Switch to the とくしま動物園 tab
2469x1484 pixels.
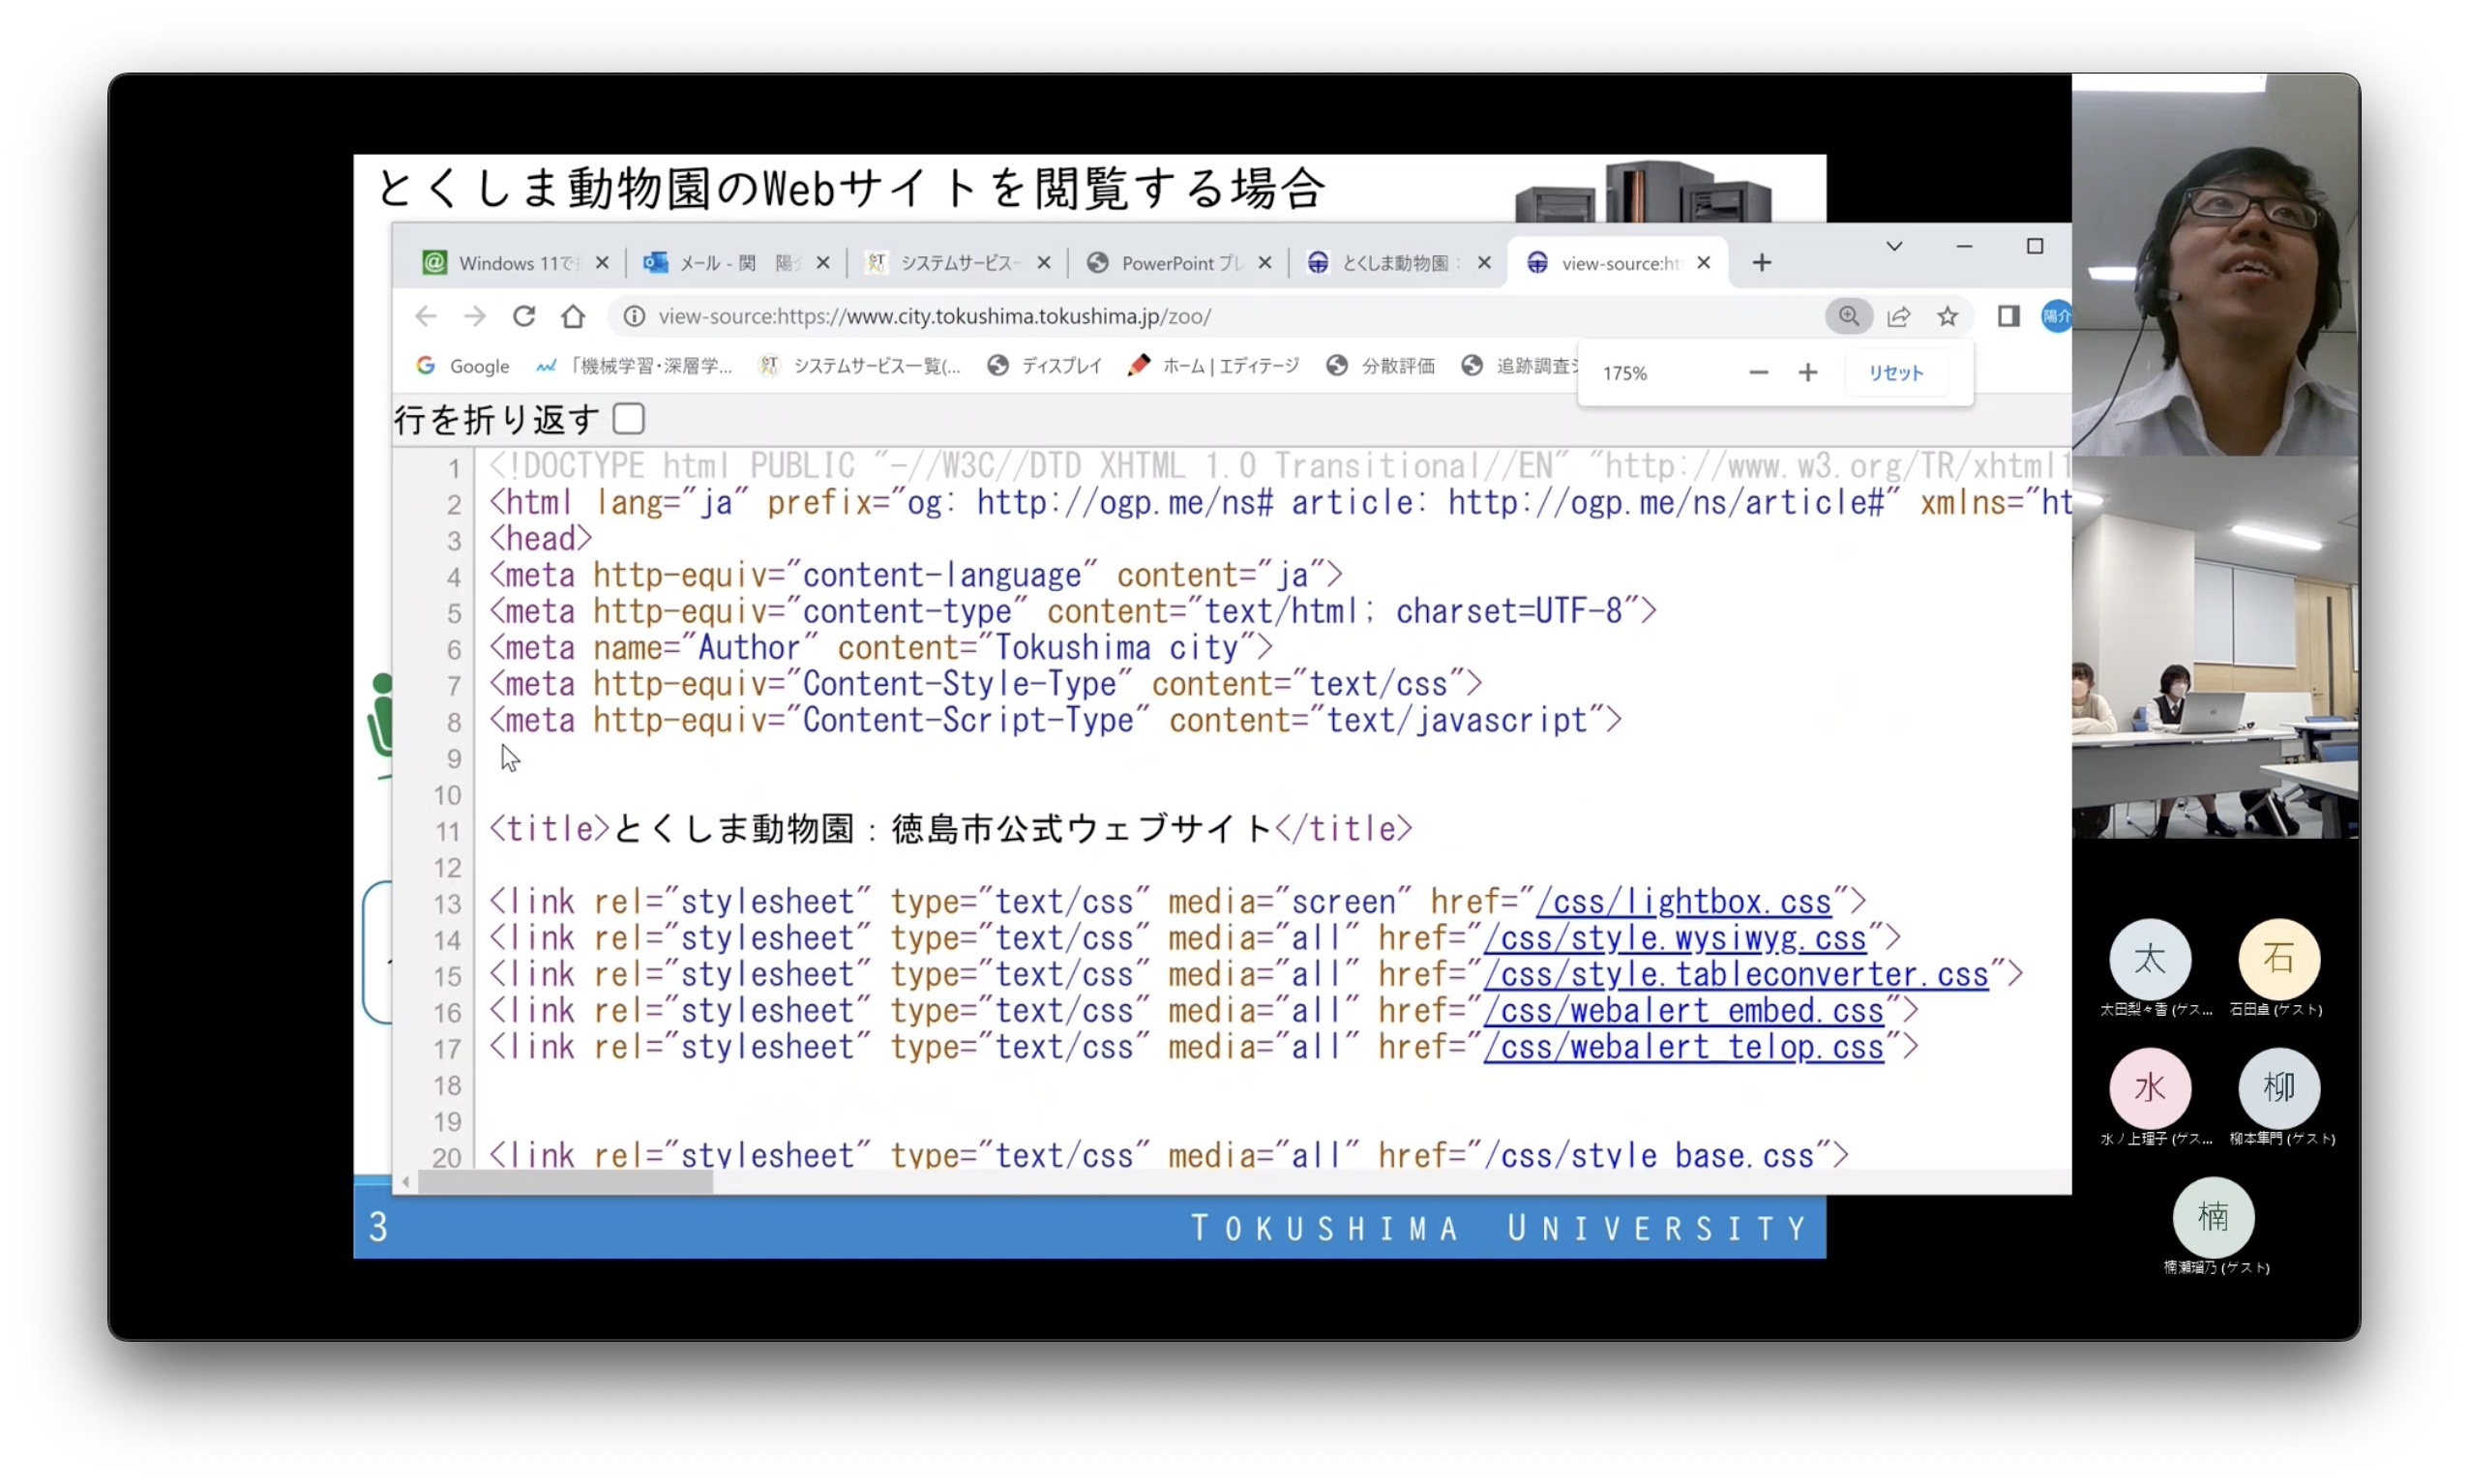(1397, 262)
